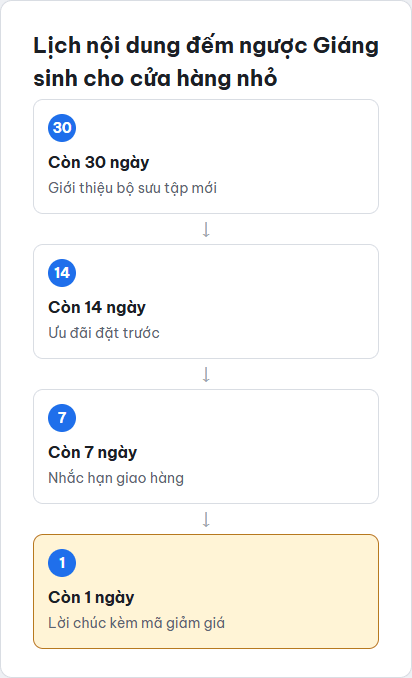Click the blue circle badge numbered 1

(62, 563)
